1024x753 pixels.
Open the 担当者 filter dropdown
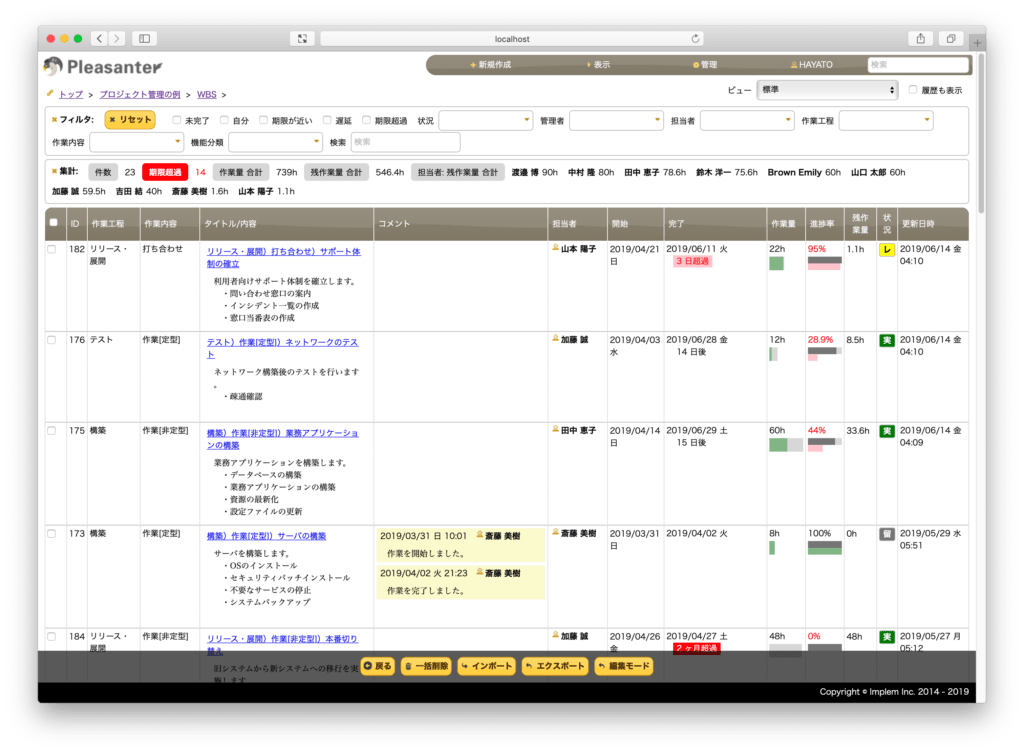pyautogui.click(x=746, y=120)
